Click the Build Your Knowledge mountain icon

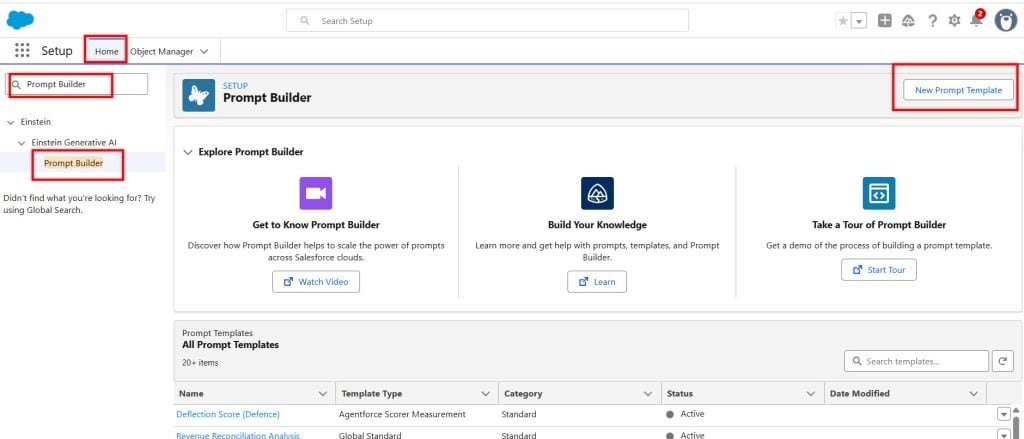[598, 193]
